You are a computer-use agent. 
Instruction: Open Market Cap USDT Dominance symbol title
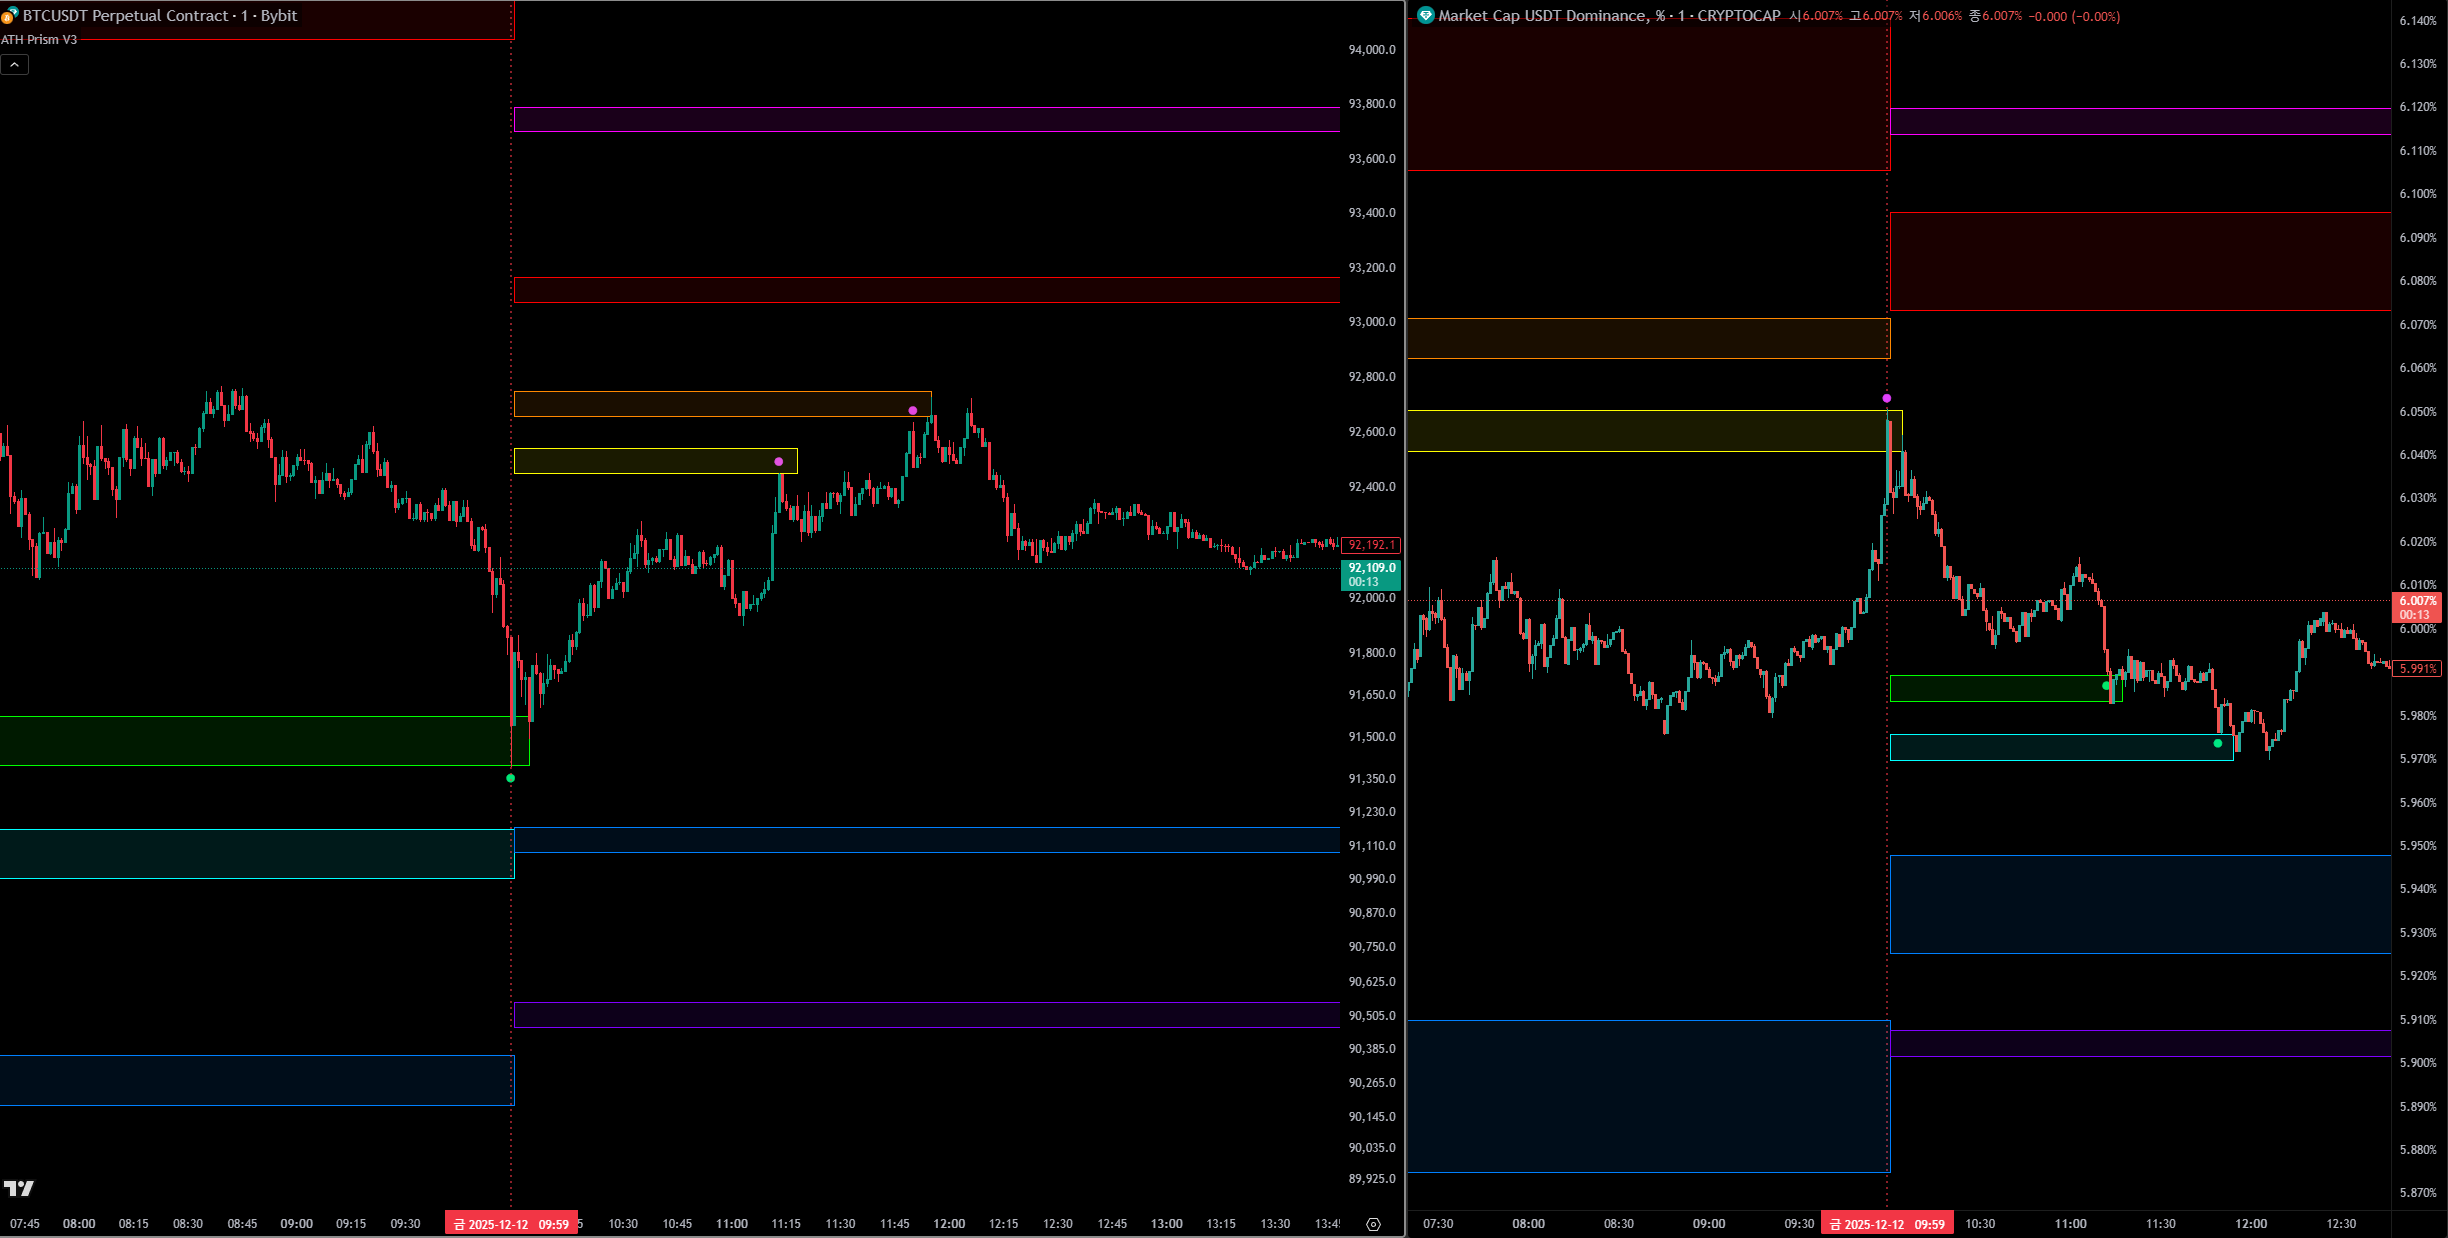pos(1609,16)
